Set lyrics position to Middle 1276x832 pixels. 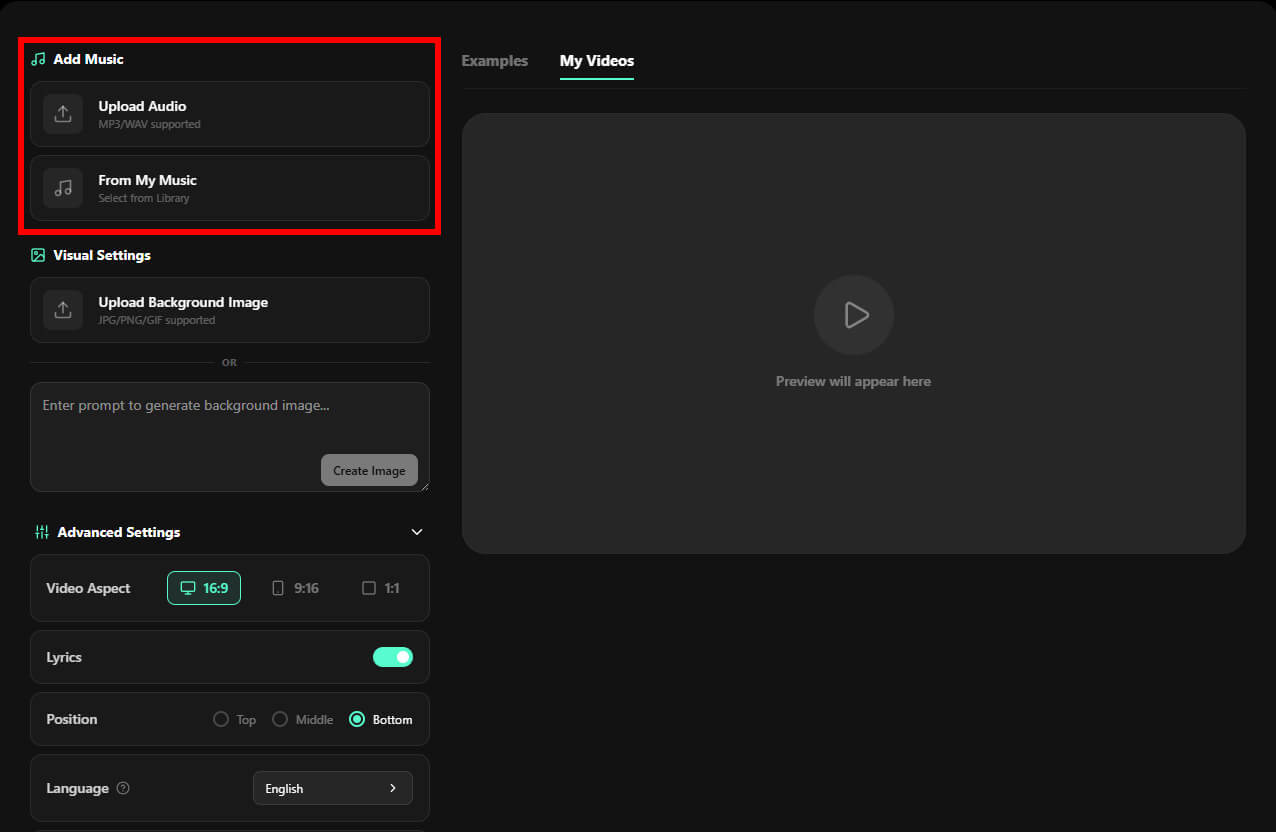[303, 719]
